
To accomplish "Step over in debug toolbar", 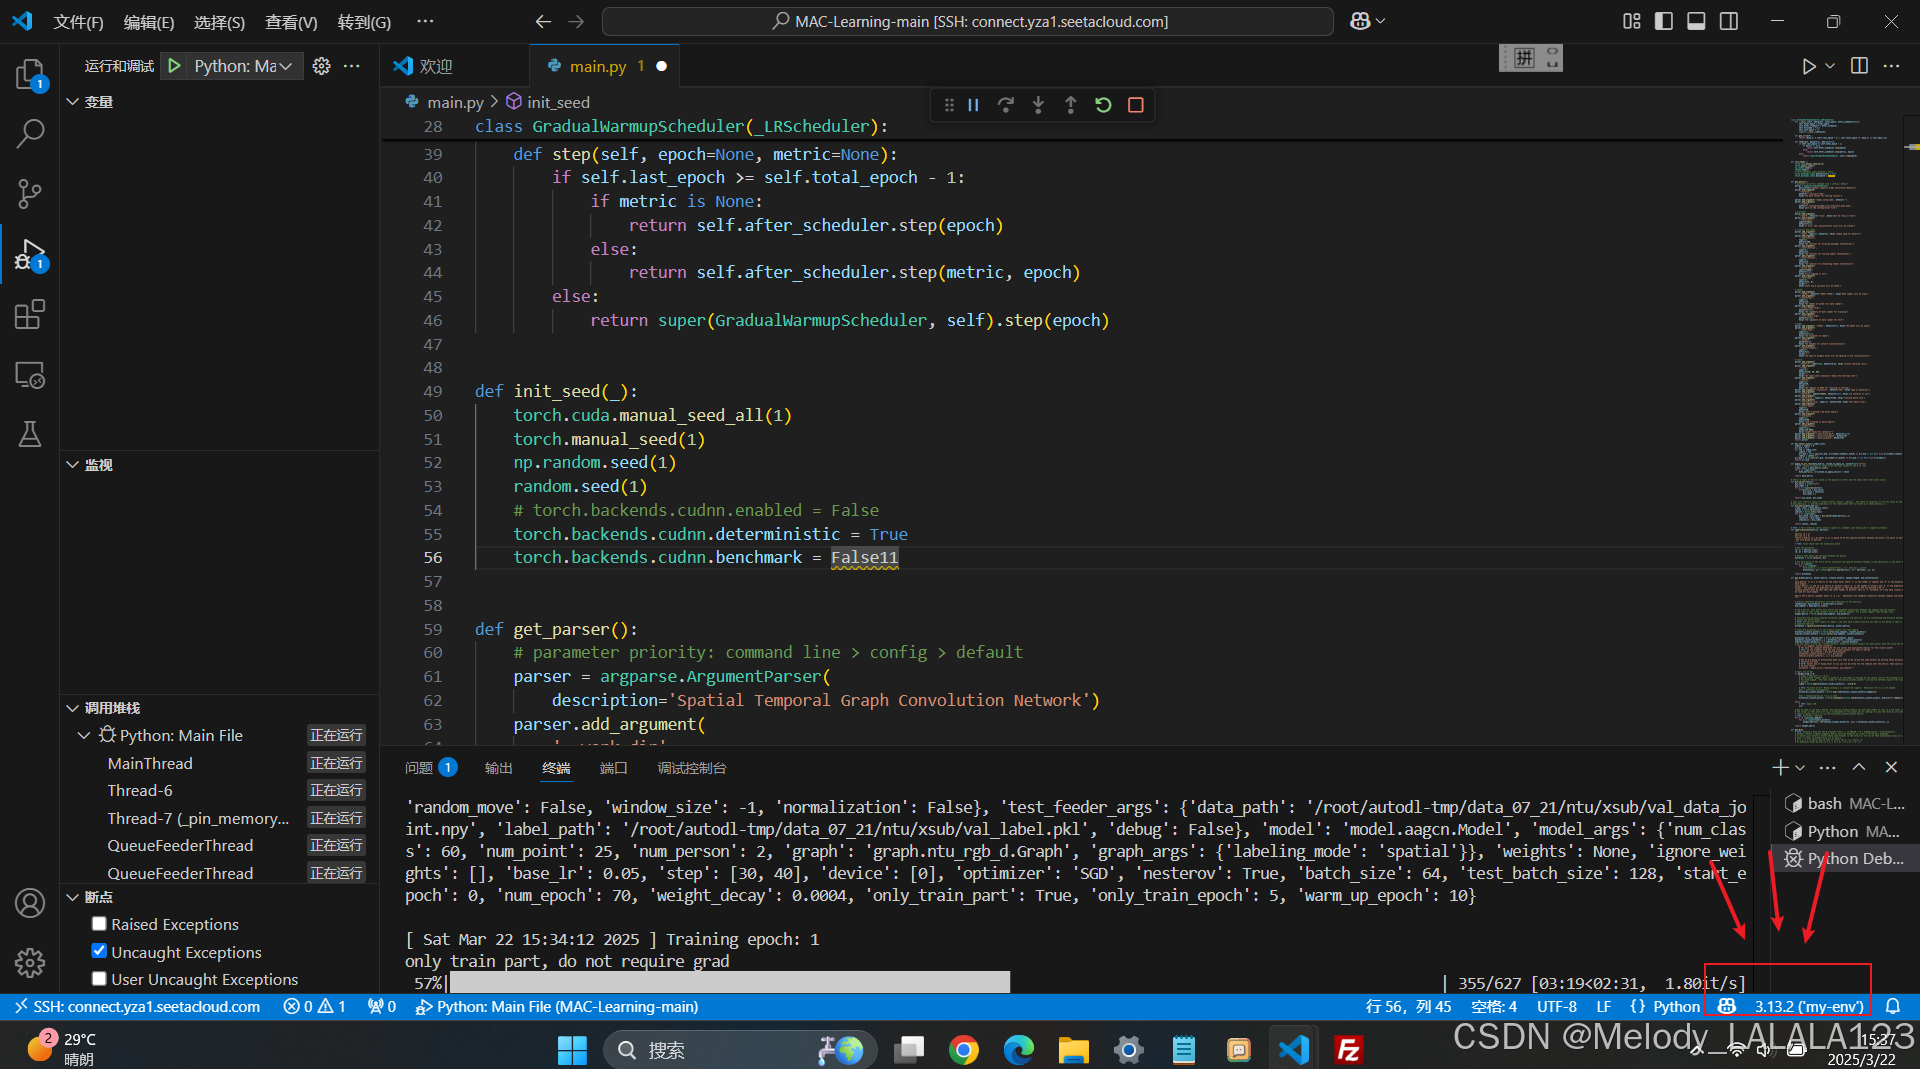I will click(x=1006, y=105).
